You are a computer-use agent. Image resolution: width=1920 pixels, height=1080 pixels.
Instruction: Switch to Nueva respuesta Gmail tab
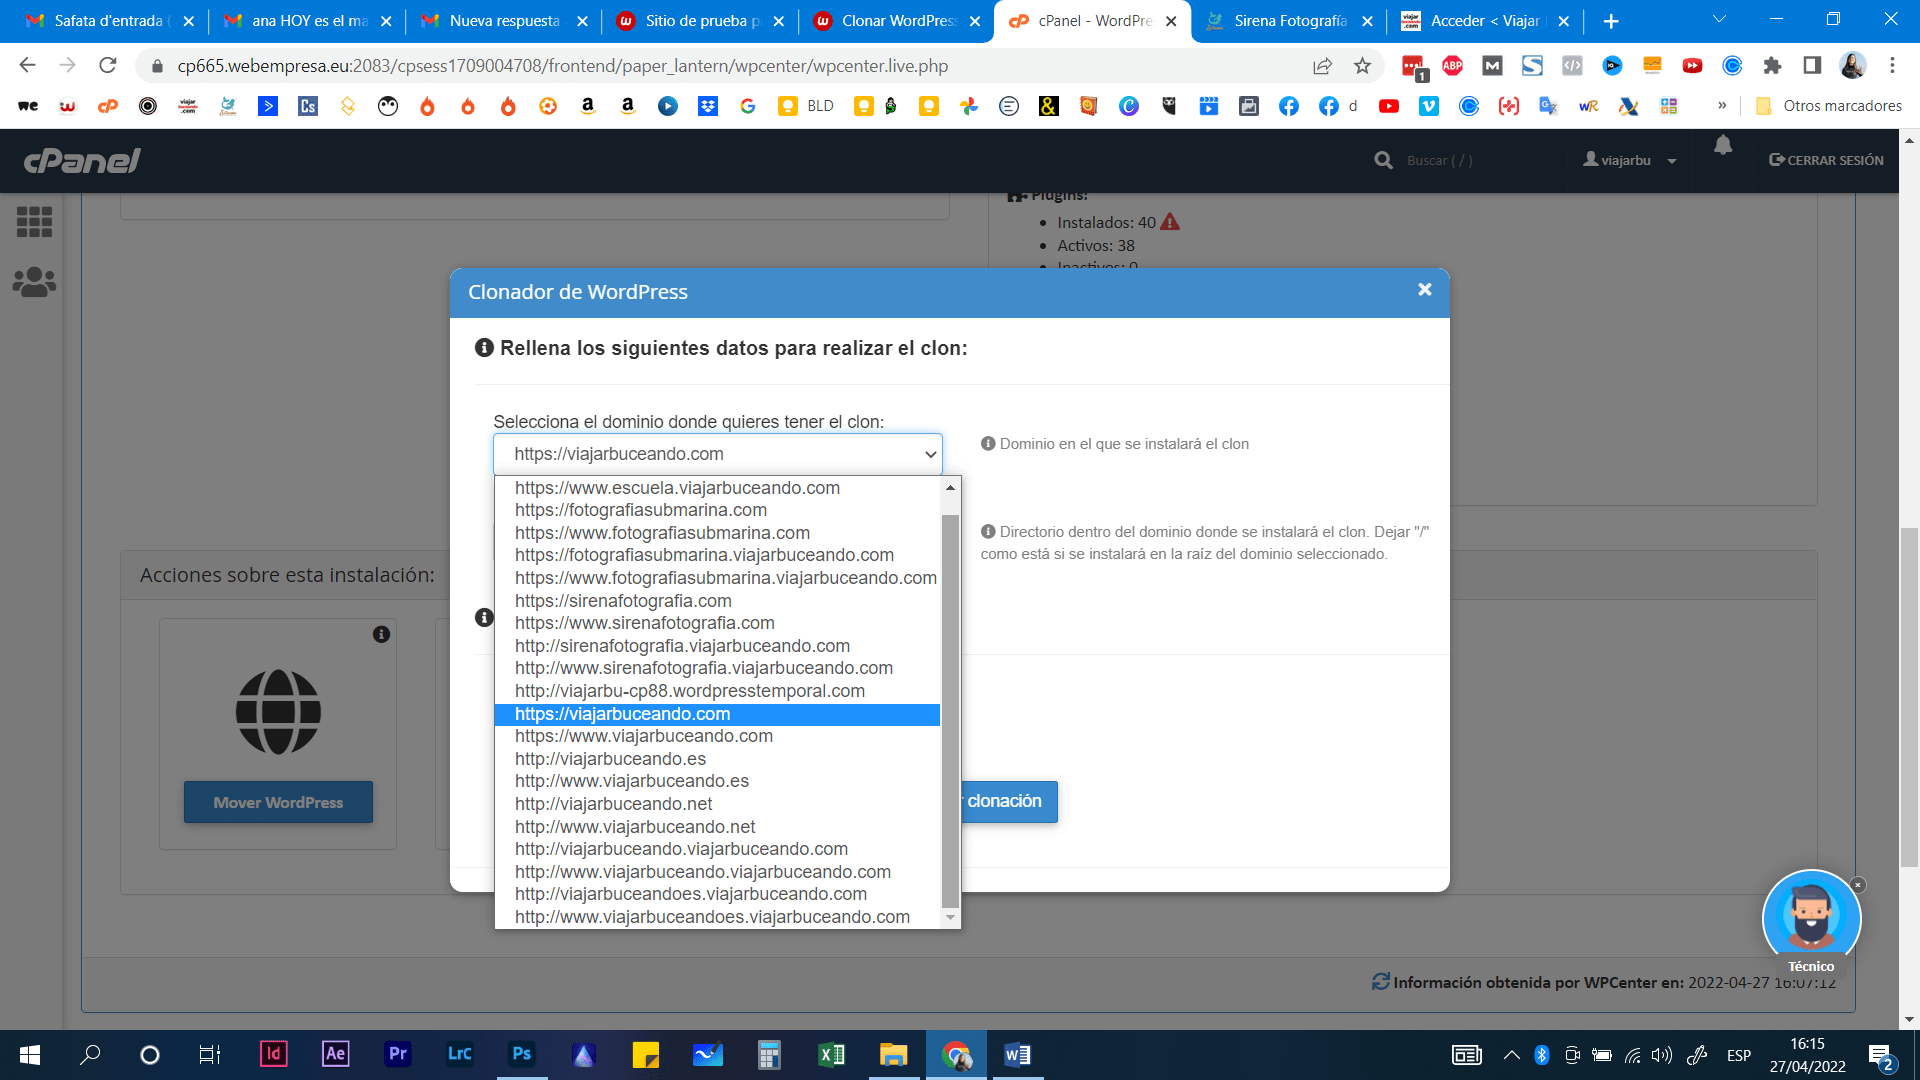(504, 21)
